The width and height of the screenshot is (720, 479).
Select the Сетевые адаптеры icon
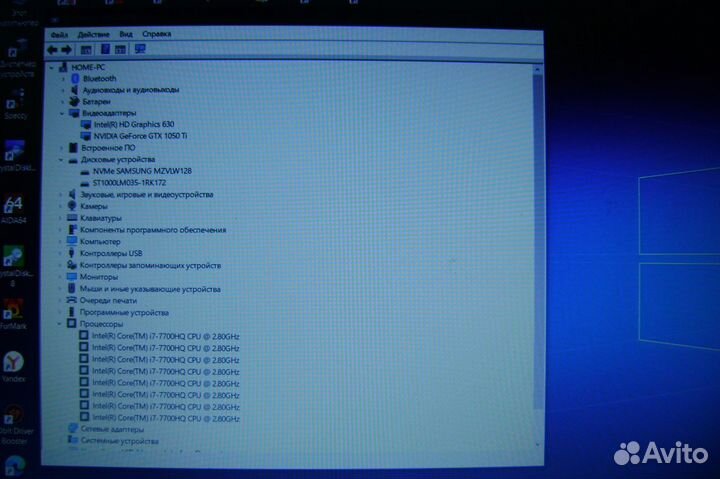[73, 428]
